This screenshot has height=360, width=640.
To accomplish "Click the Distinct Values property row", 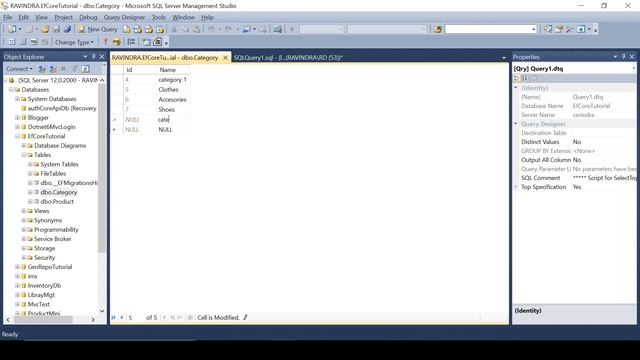I will [577, 142].
